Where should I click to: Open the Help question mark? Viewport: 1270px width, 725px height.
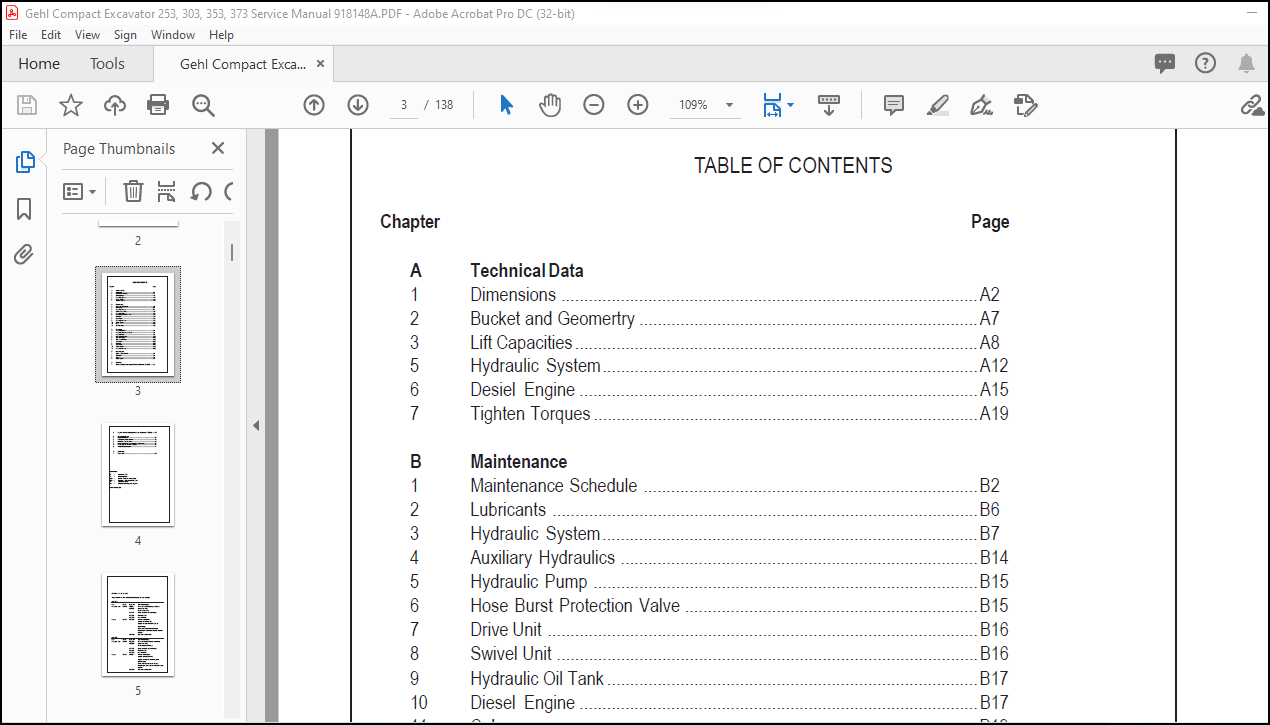[x=1206, y=64]
